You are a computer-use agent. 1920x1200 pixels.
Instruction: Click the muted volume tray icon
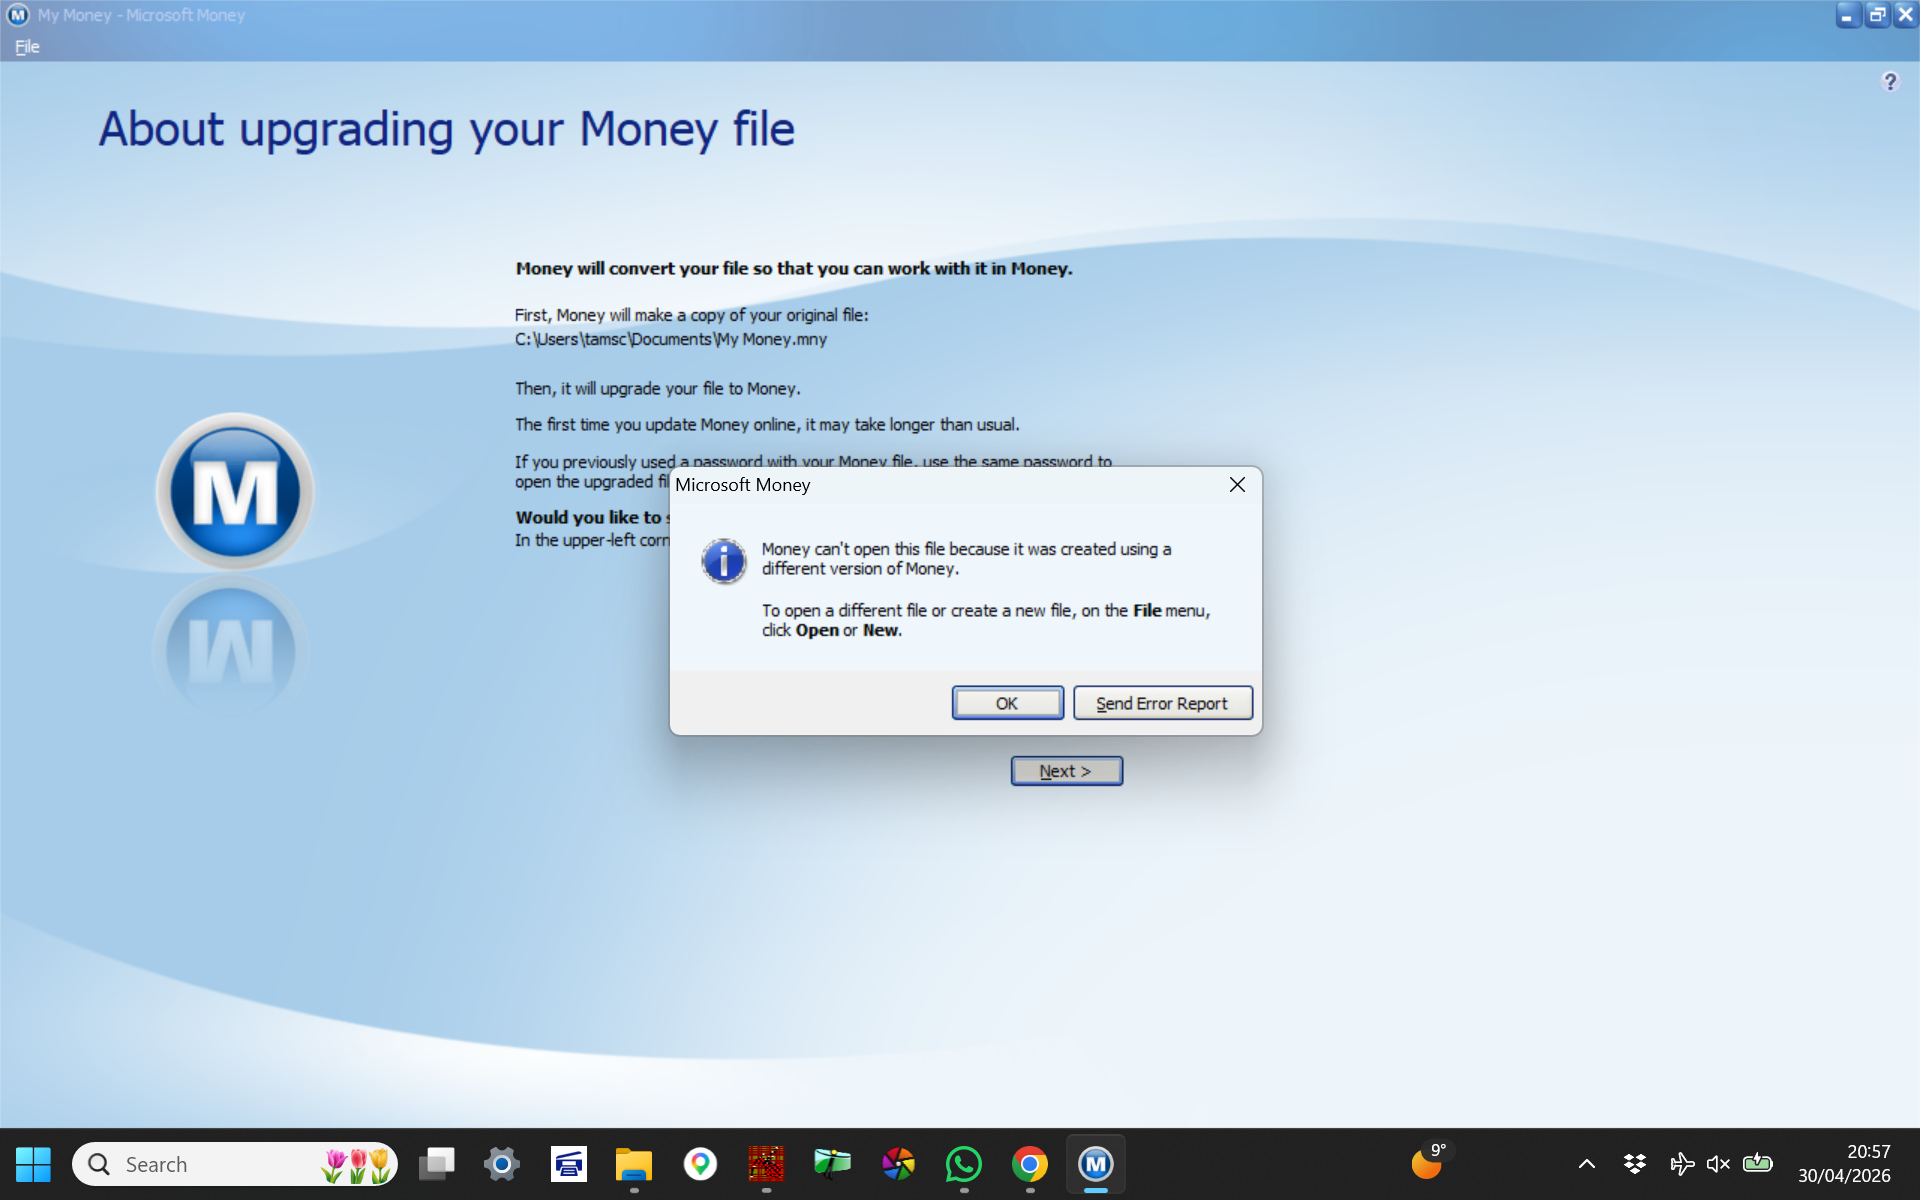[1718, 1164]
